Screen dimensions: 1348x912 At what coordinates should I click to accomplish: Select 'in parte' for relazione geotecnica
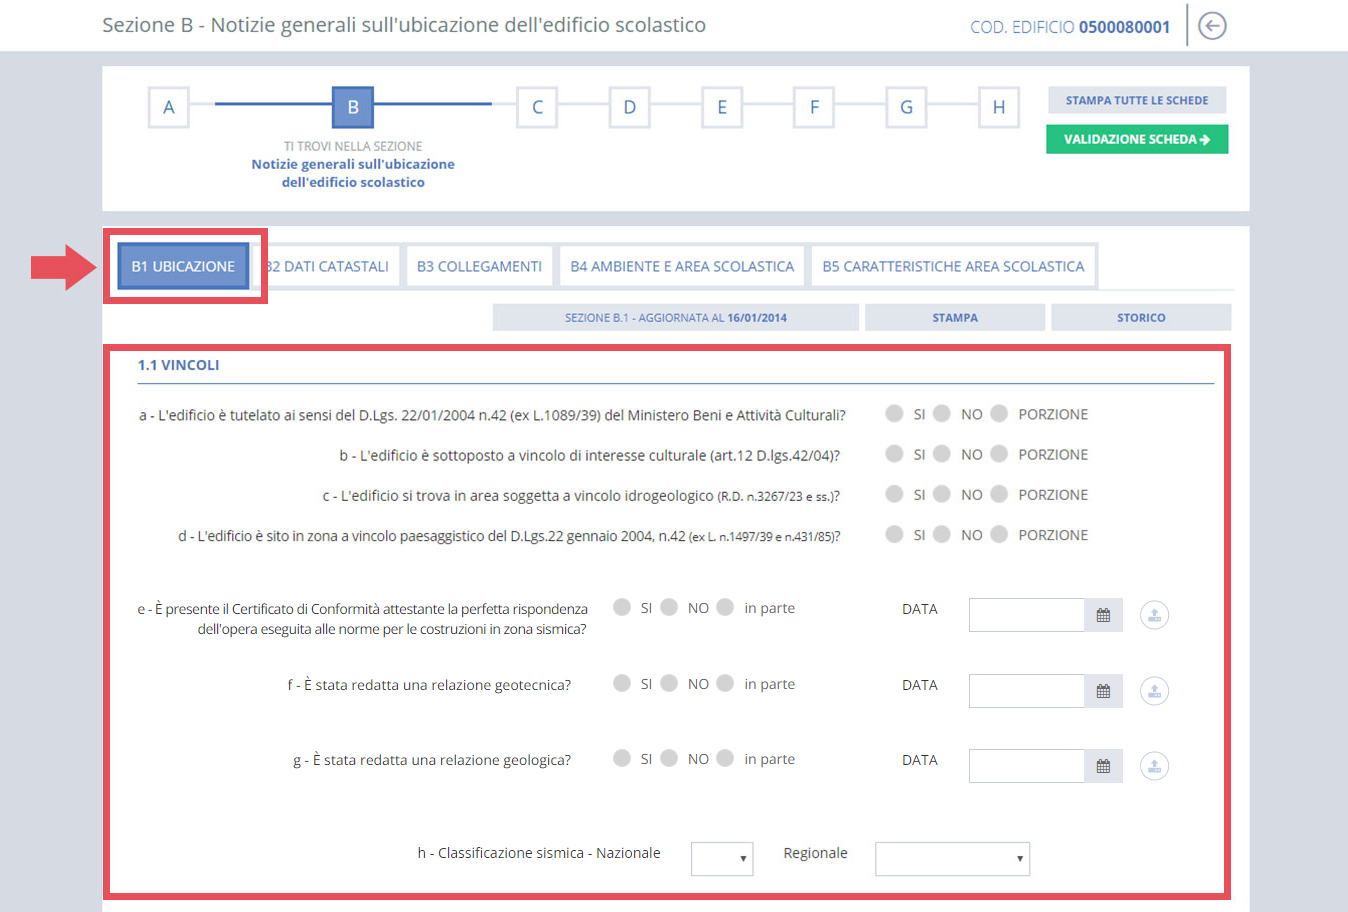click(x=726, y=684)
